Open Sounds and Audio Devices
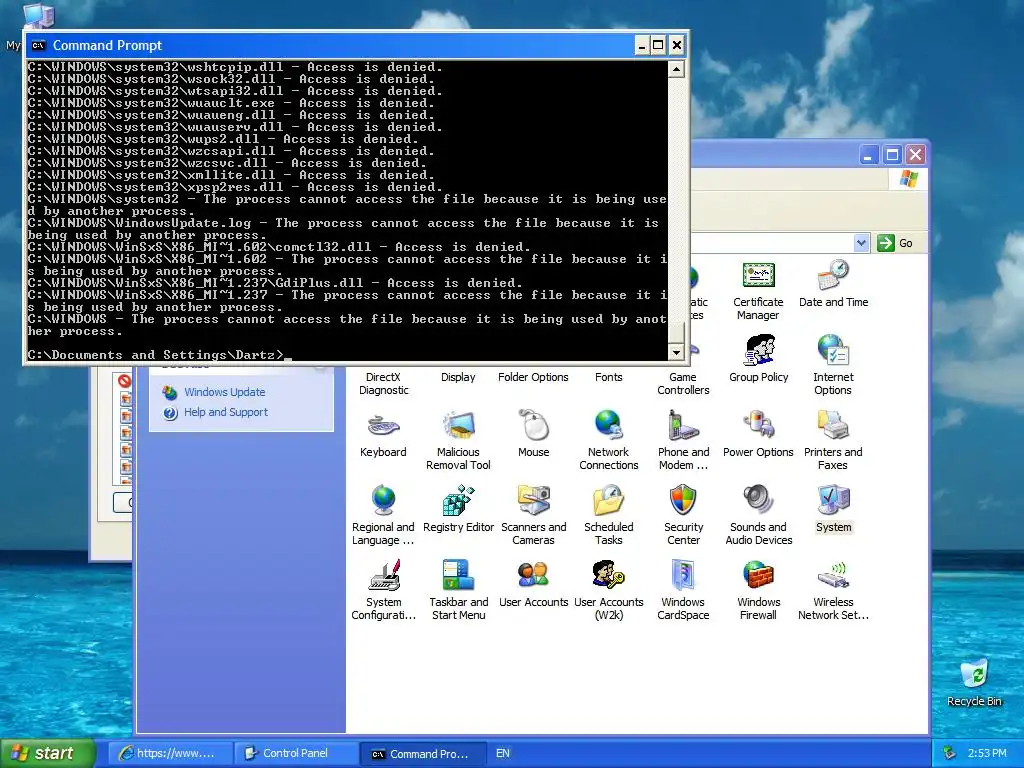 [758, 501]
